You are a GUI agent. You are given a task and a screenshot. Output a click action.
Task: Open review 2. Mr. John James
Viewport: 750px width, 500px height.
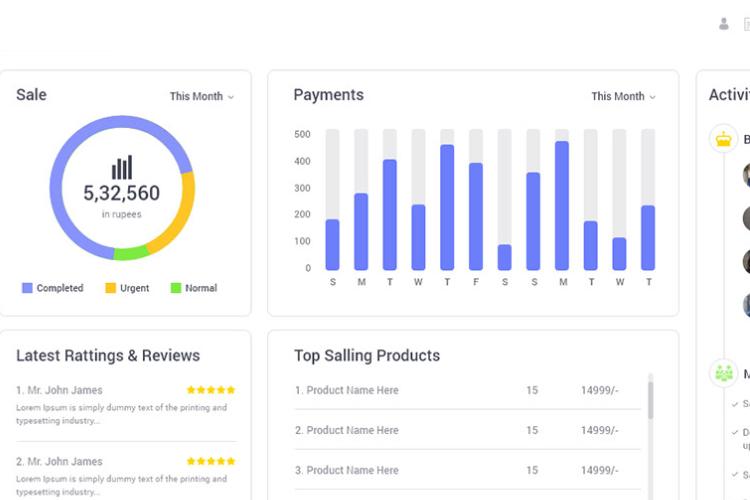(59, 461)
